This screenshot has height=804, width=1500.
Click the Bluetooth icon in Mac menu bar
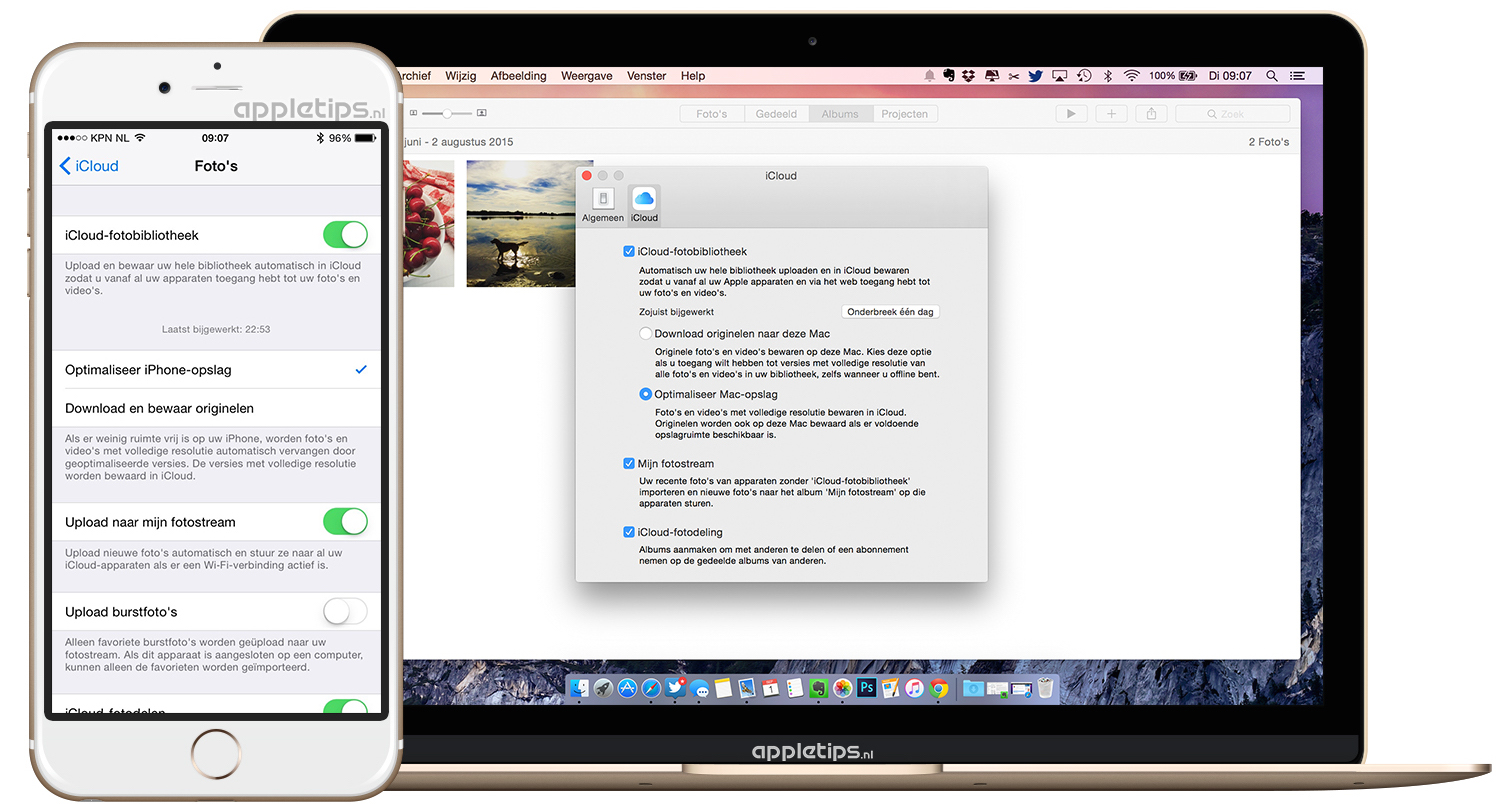1108,76
